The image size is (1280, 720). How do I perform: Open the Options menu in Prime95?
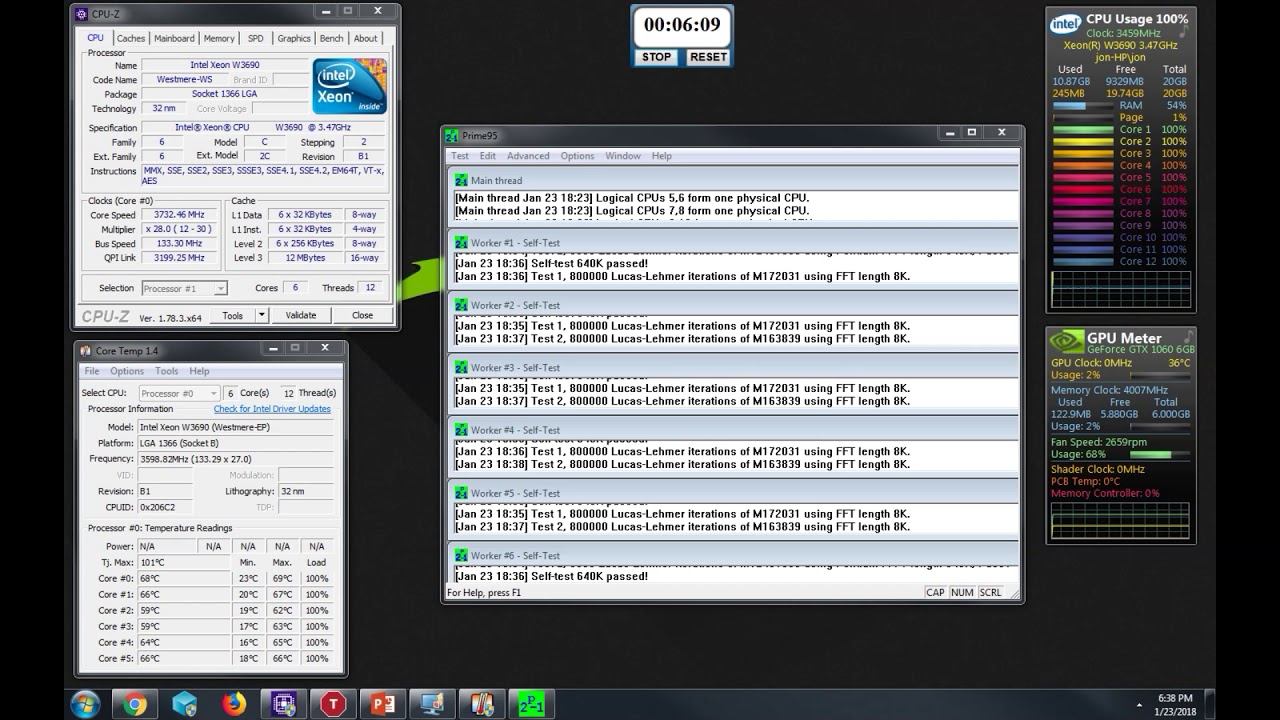pyautogui.click(x=577, y=156)
